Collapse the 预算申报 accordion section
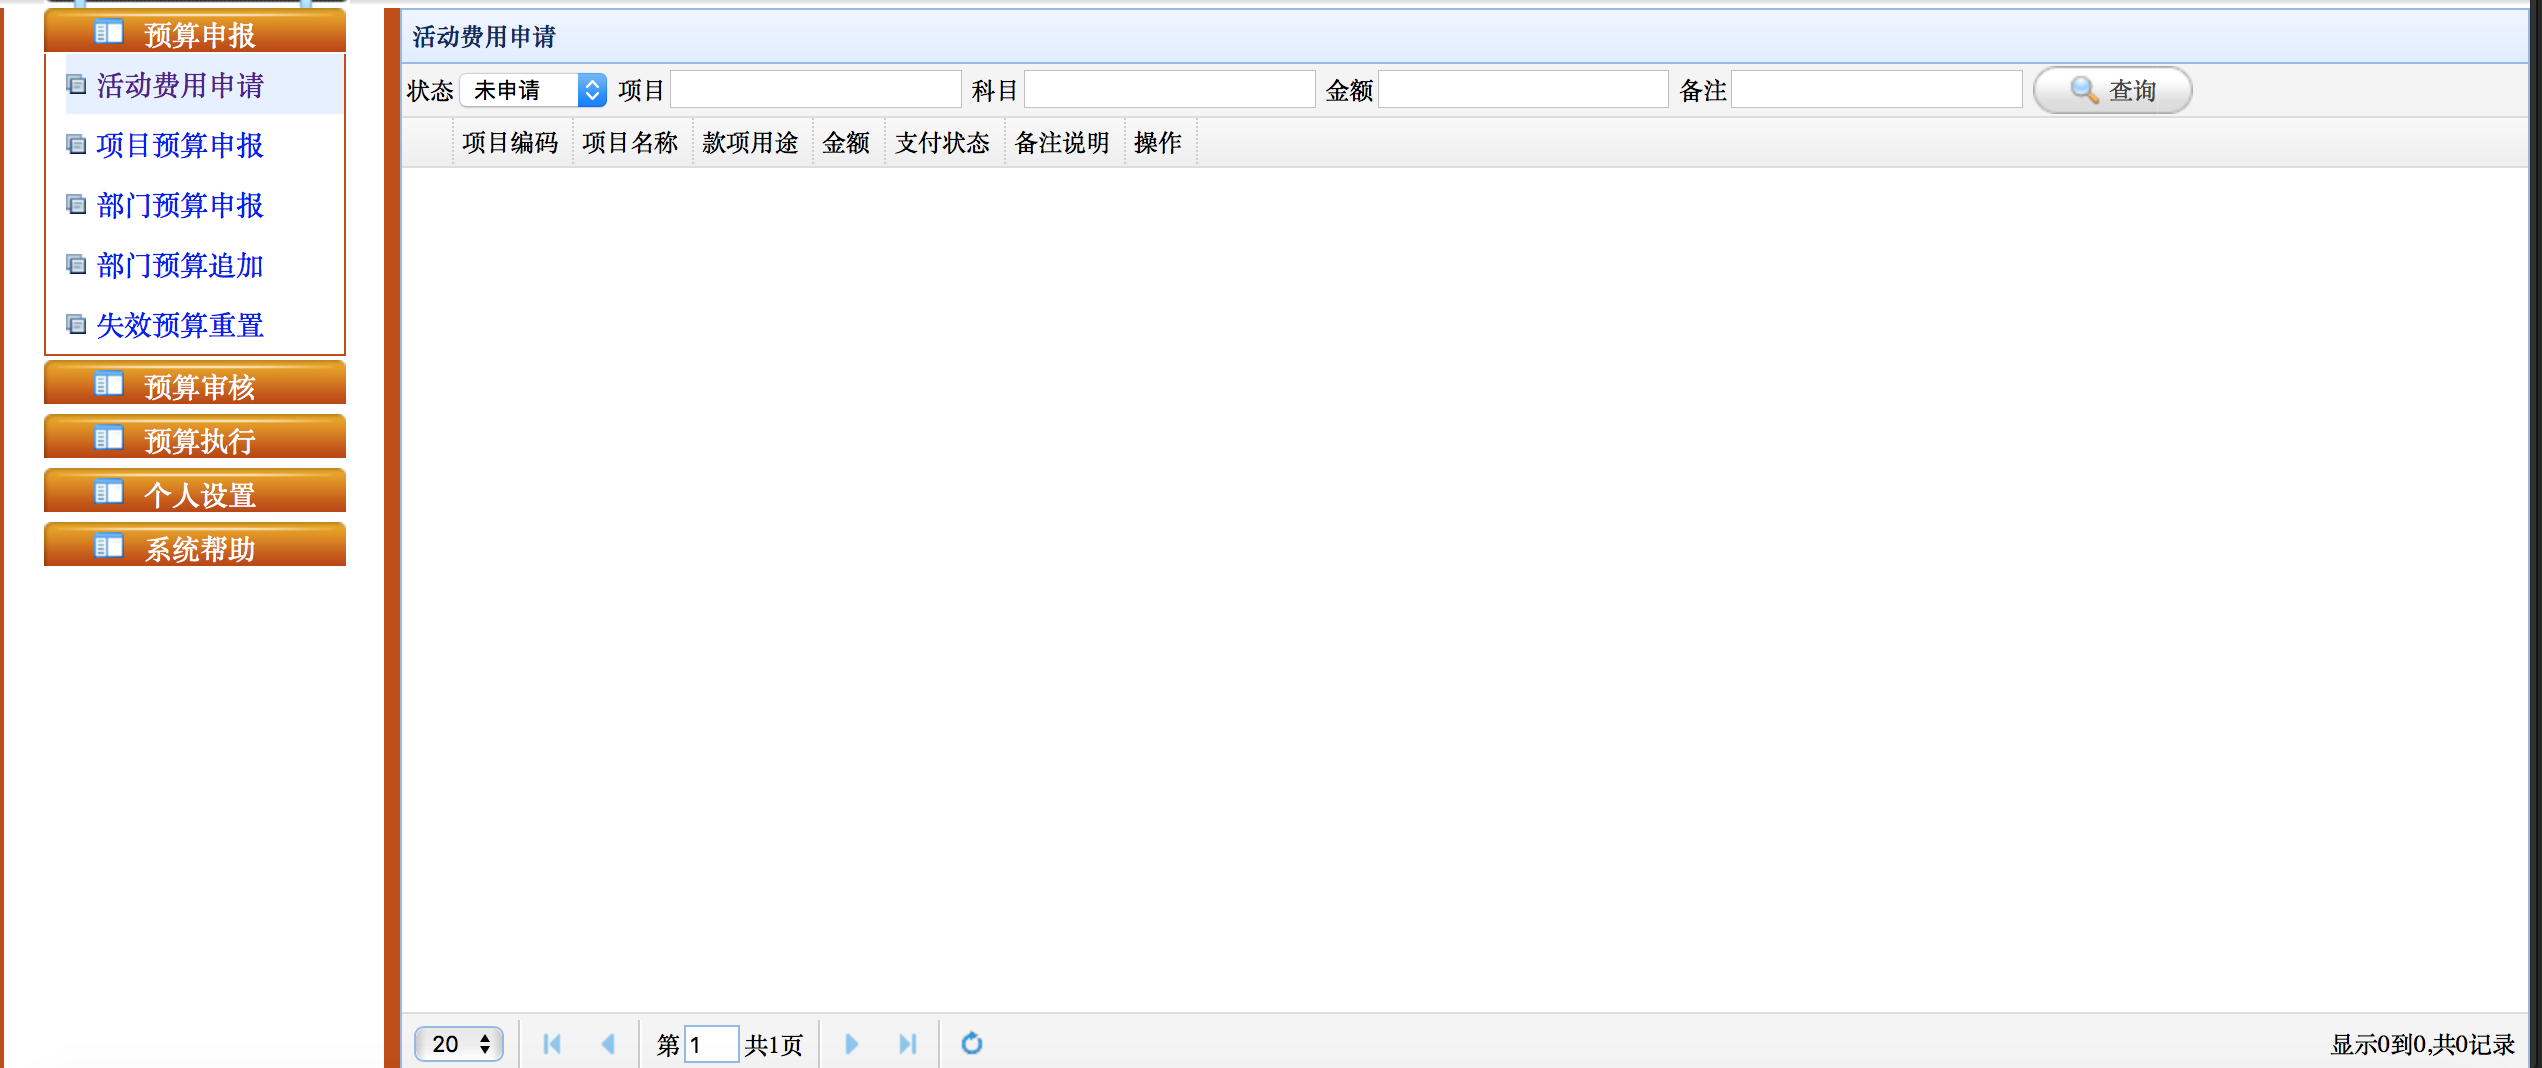2542x1068 pixels. click(x=195, y=31)
